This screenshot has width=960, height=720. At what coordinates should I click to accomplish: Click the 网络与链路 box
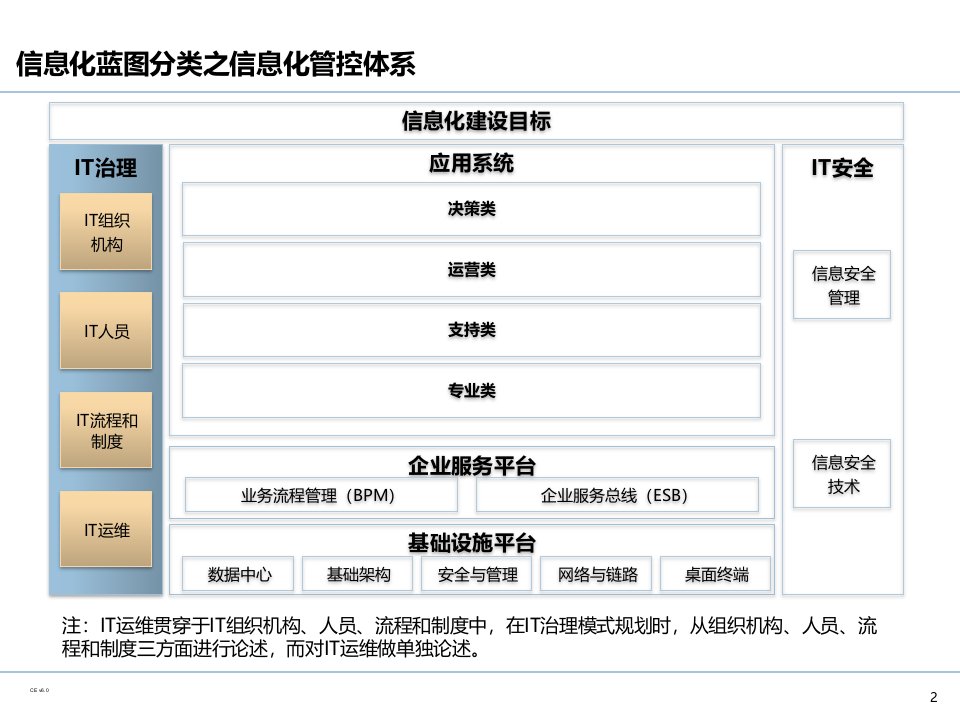[596, 574]
